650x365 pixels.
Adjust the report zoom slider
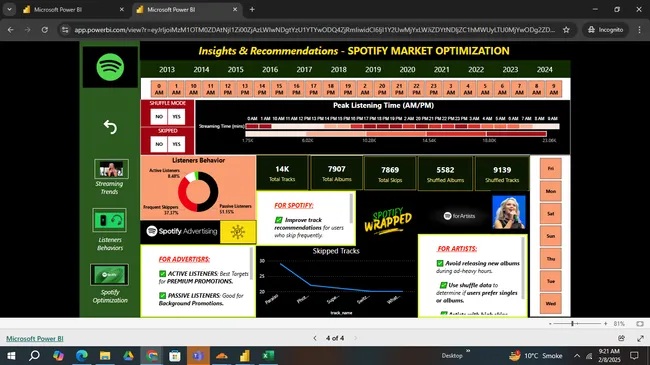[x=572, y=324]
